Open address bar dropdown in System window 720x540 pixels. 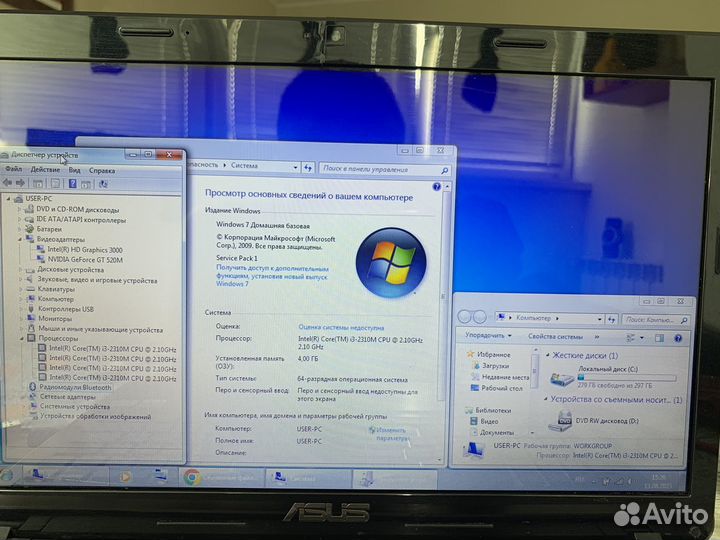[295, 168]
